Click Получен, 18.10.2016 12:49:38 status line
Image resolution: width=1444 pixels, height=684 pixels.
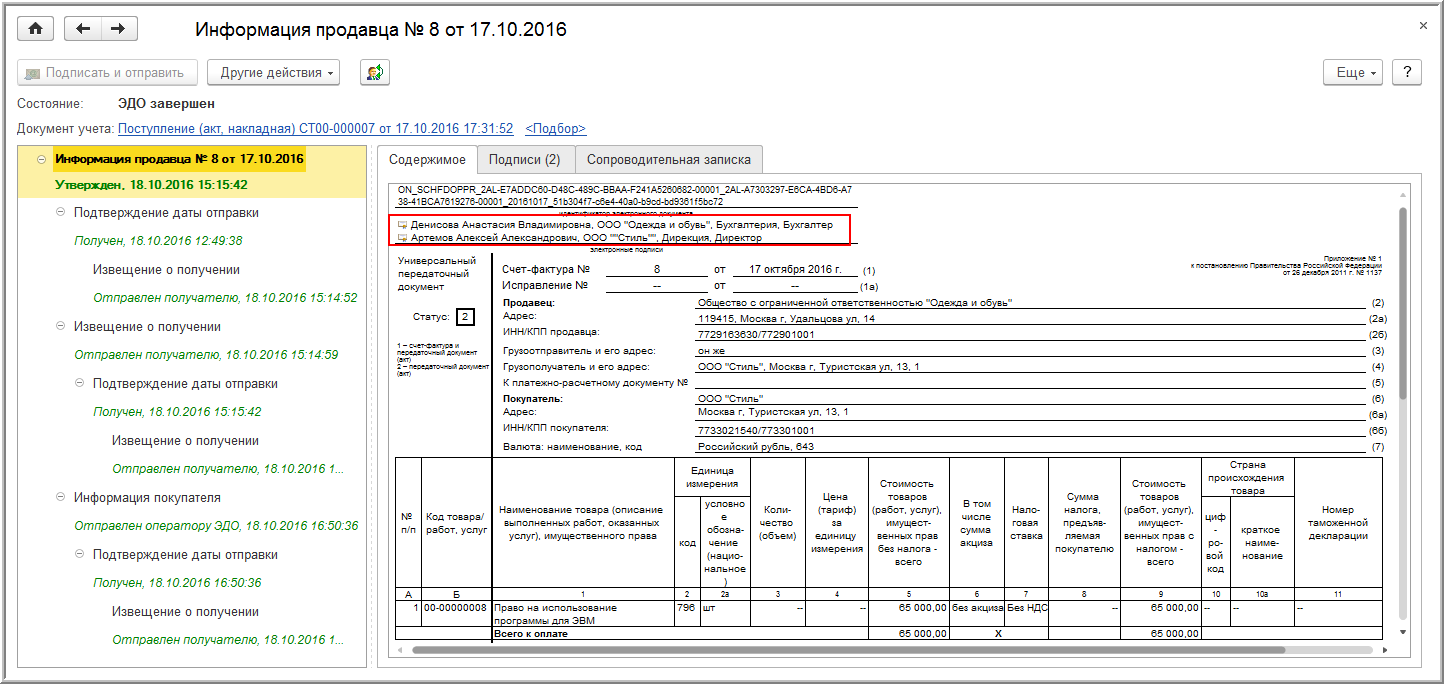click(158, 241)
